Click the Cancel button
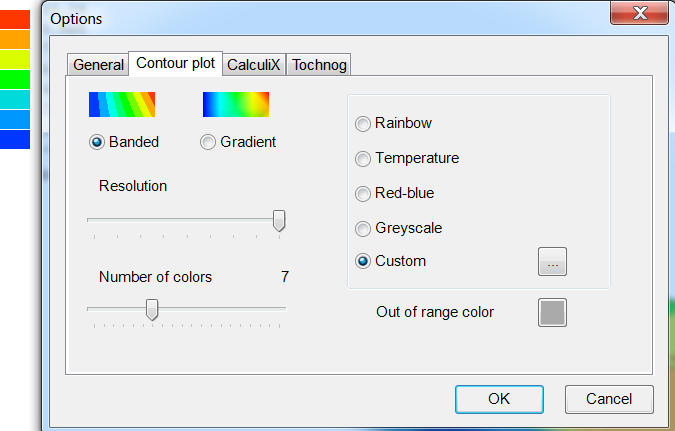Viewport: 675px width, 431px height. click(x=609, y=399)
